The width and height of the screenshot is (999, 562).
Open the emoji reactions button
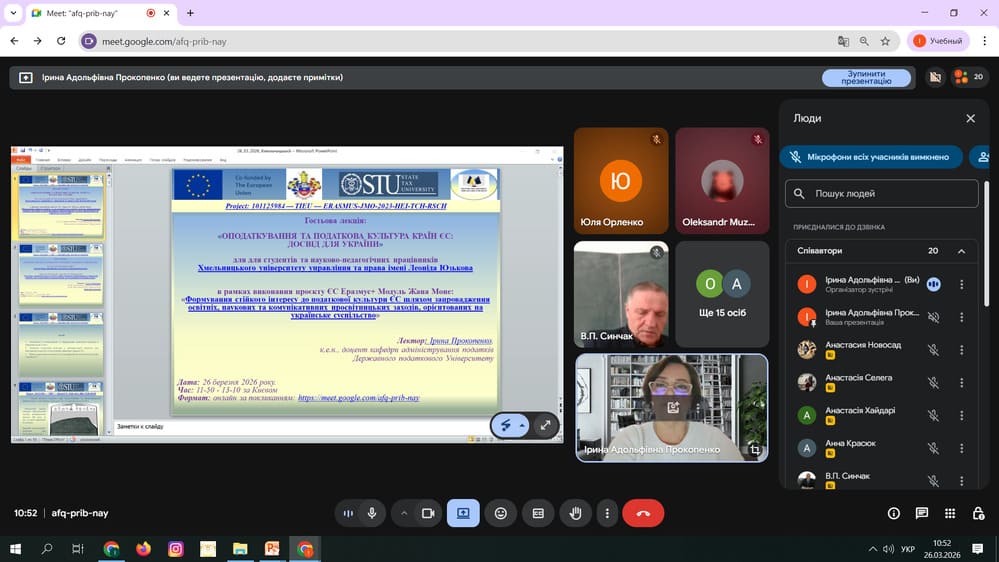coord(501,513)
